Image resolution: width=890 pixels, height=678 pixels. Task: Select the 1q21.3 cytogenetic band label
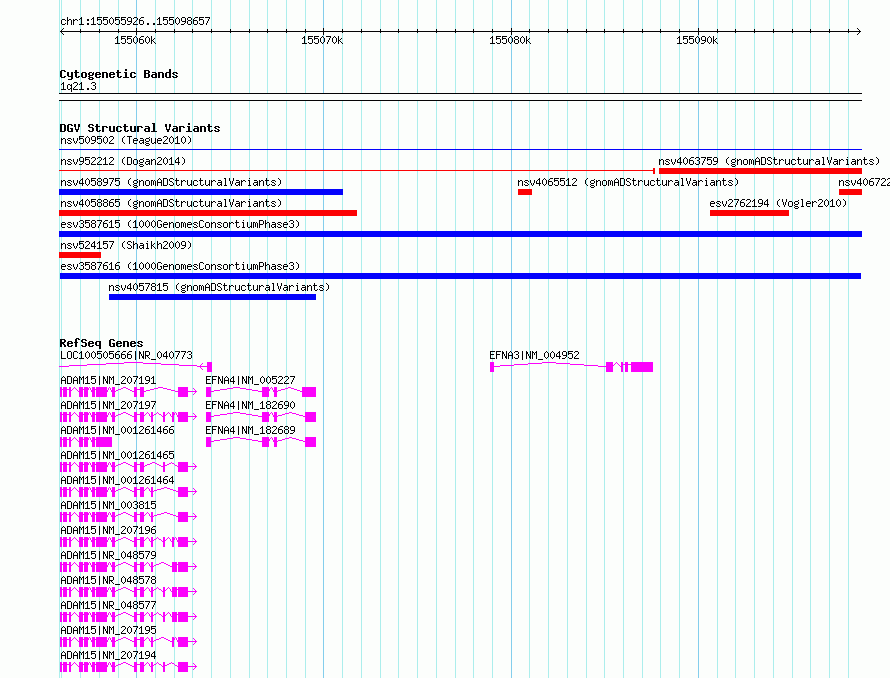pos(78,86)
